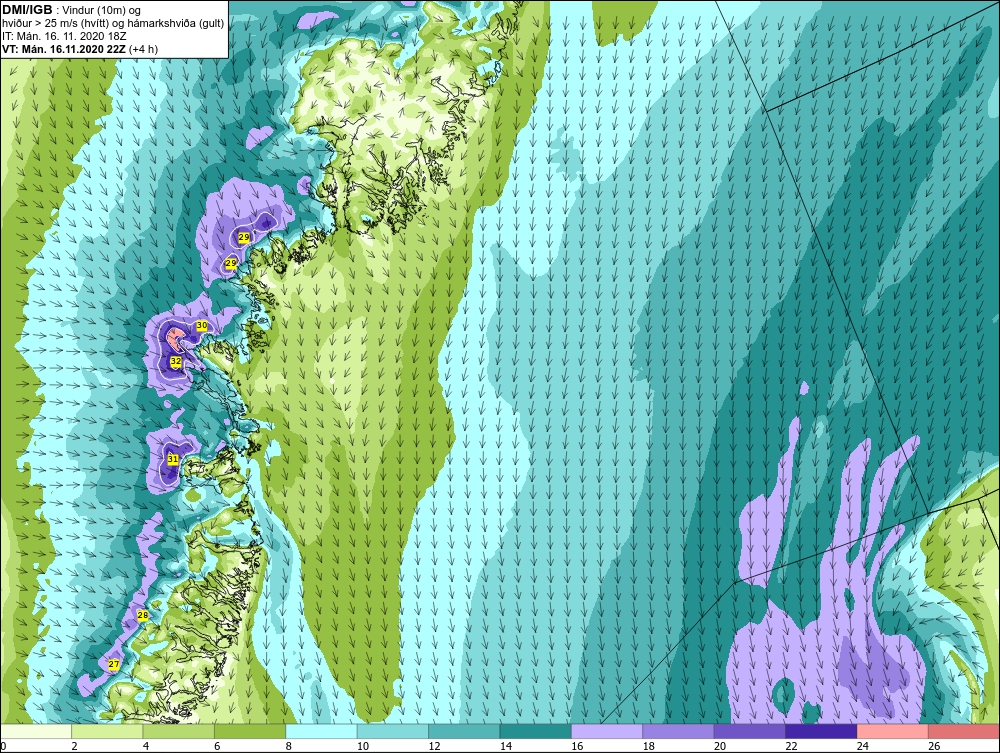This screenshot has height=753, width=1000.
Task: Click the '16' tick on the color scale
Action: (577, 746)
